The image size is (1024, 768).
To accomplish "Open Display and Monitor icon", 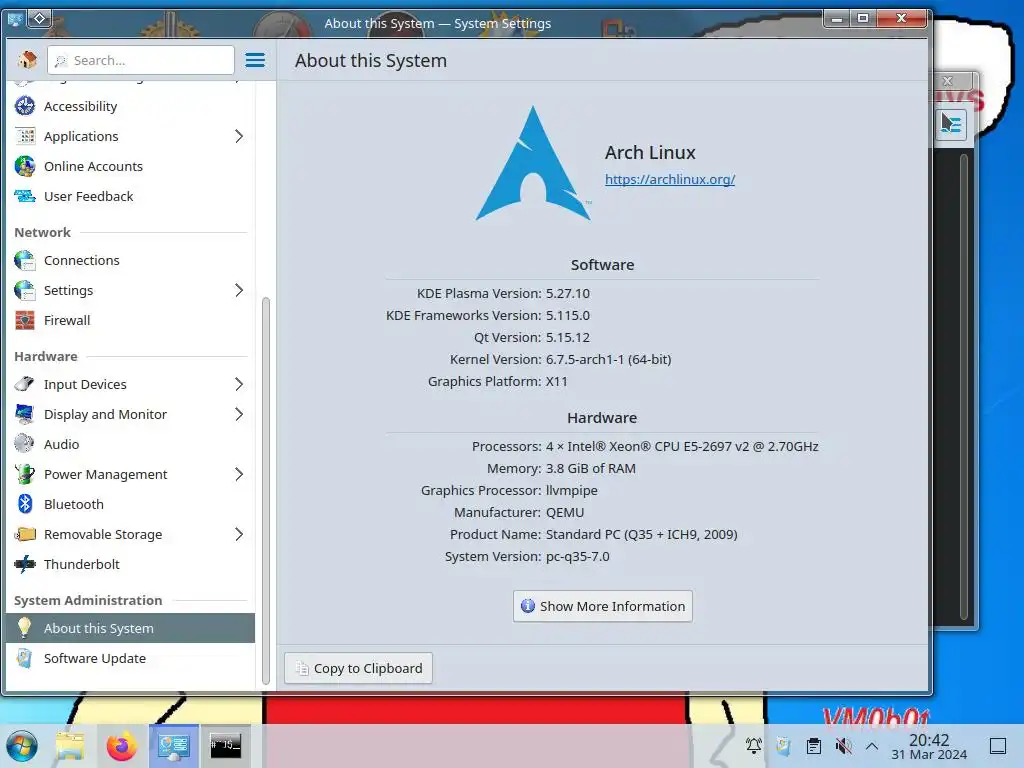I will [25, 415].
